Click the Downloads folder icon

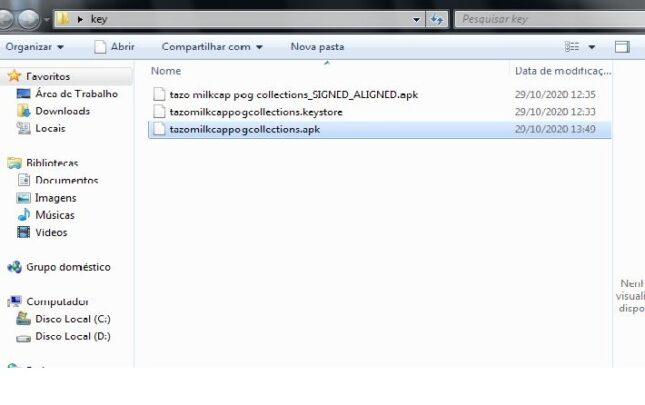coord(23,111)
